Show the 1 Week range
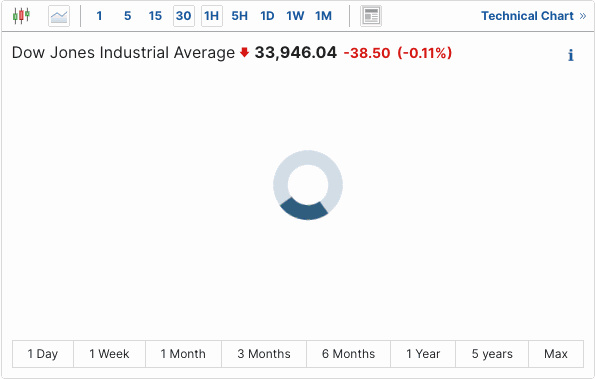Viewport: 595px width, 379px height. coord(109,354)
